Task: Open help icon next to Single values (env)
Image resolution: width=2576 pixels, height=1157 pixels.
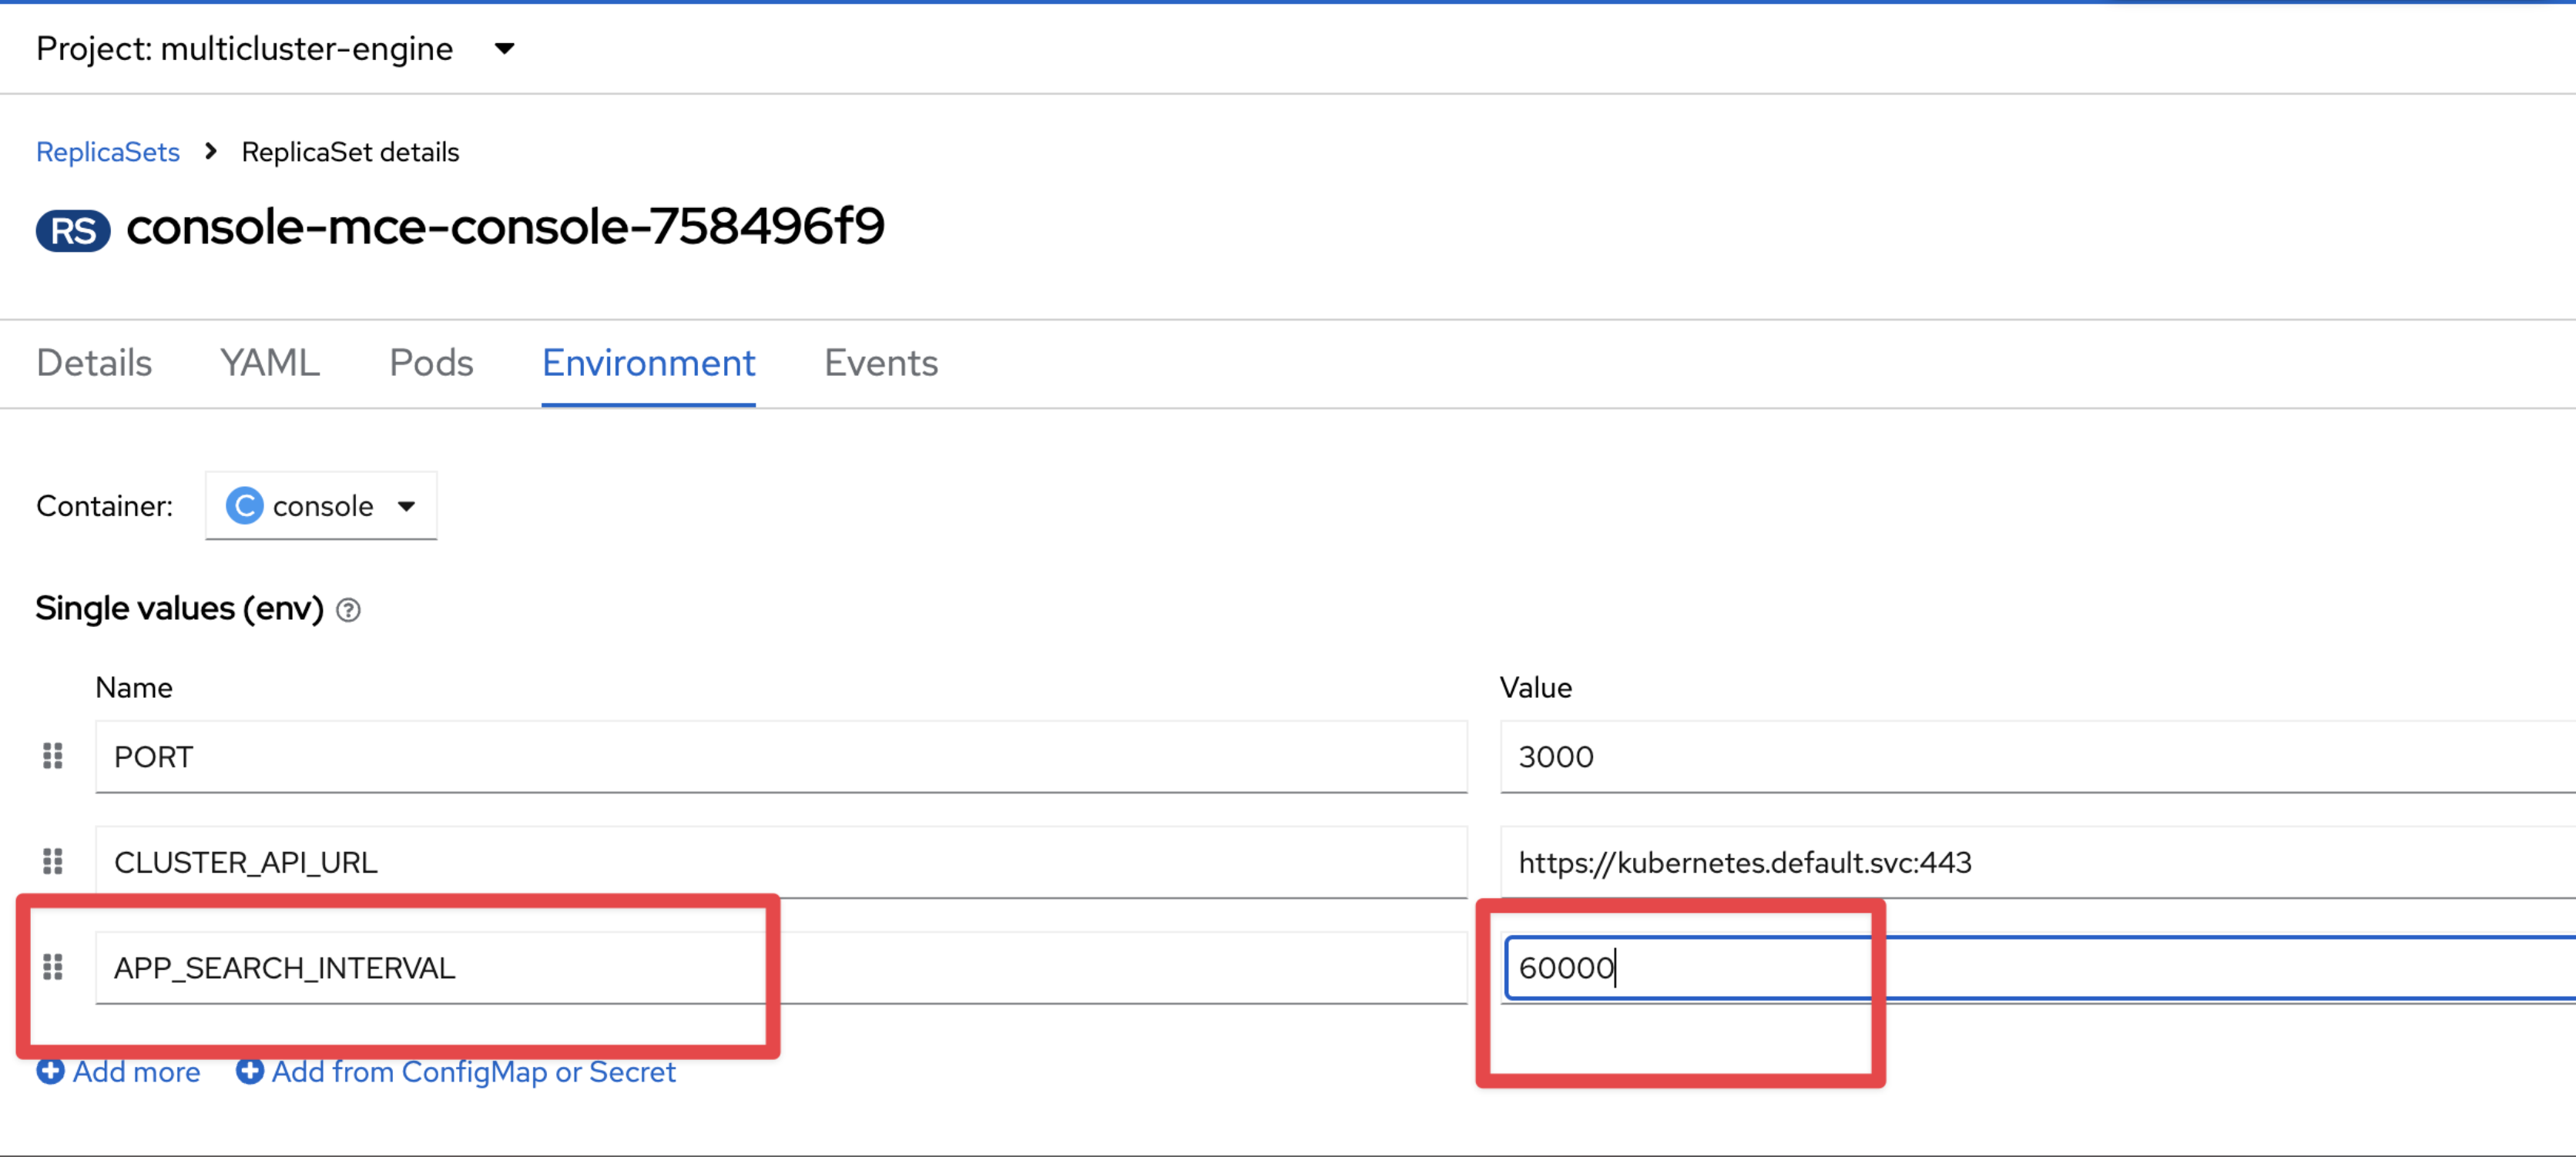Action: [x=348, y=609]
